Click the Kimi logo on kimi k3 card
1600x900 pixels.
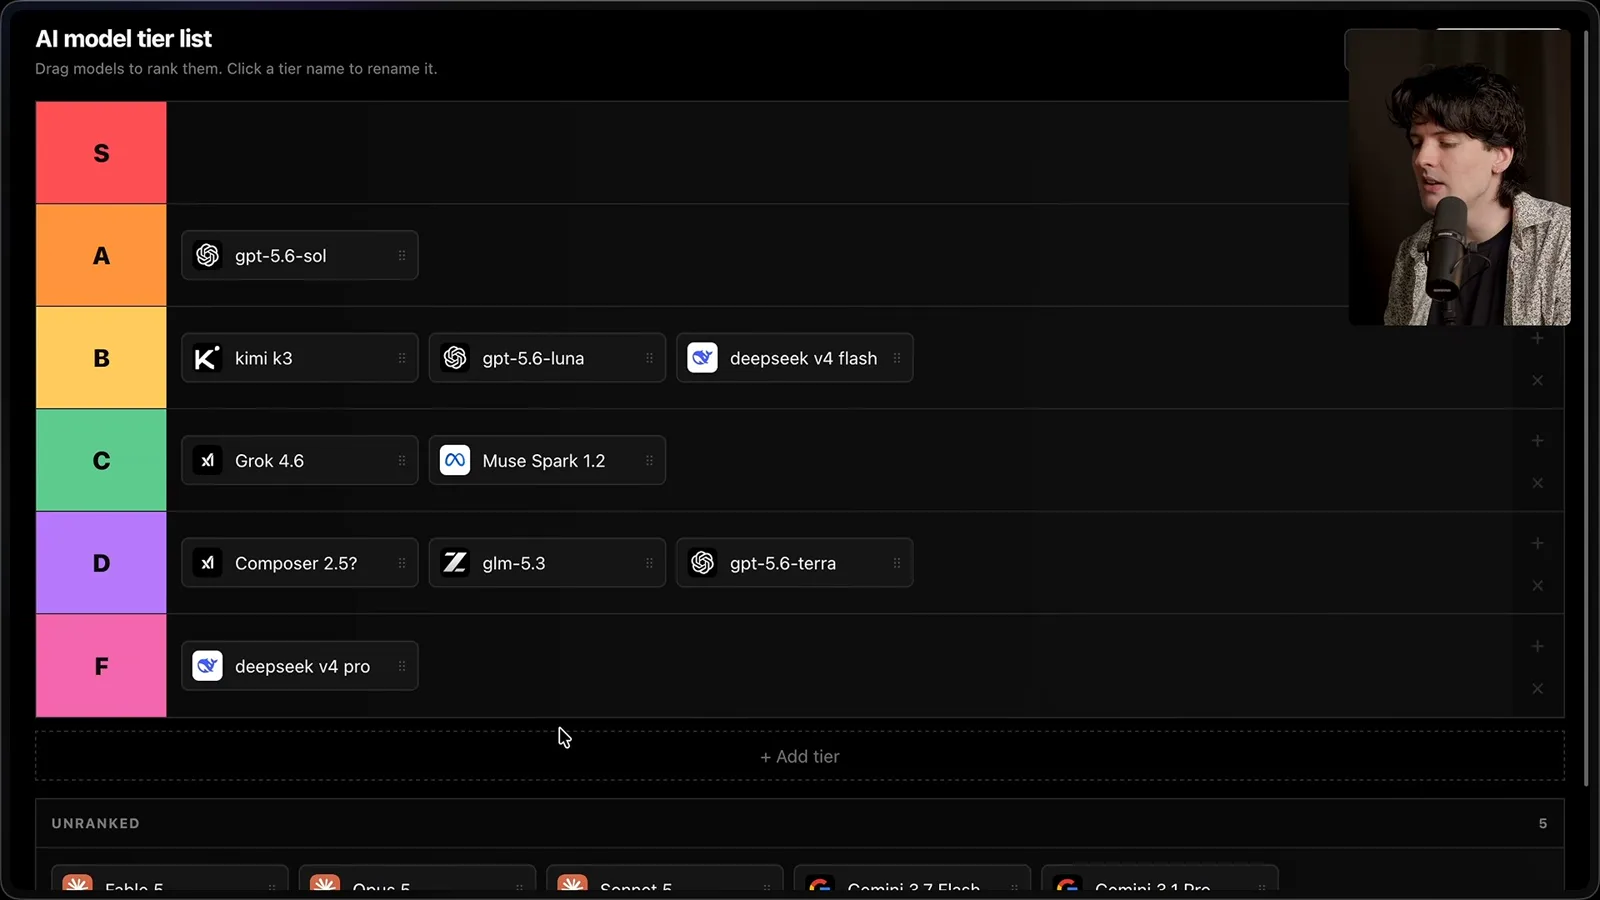pos(207,358)
